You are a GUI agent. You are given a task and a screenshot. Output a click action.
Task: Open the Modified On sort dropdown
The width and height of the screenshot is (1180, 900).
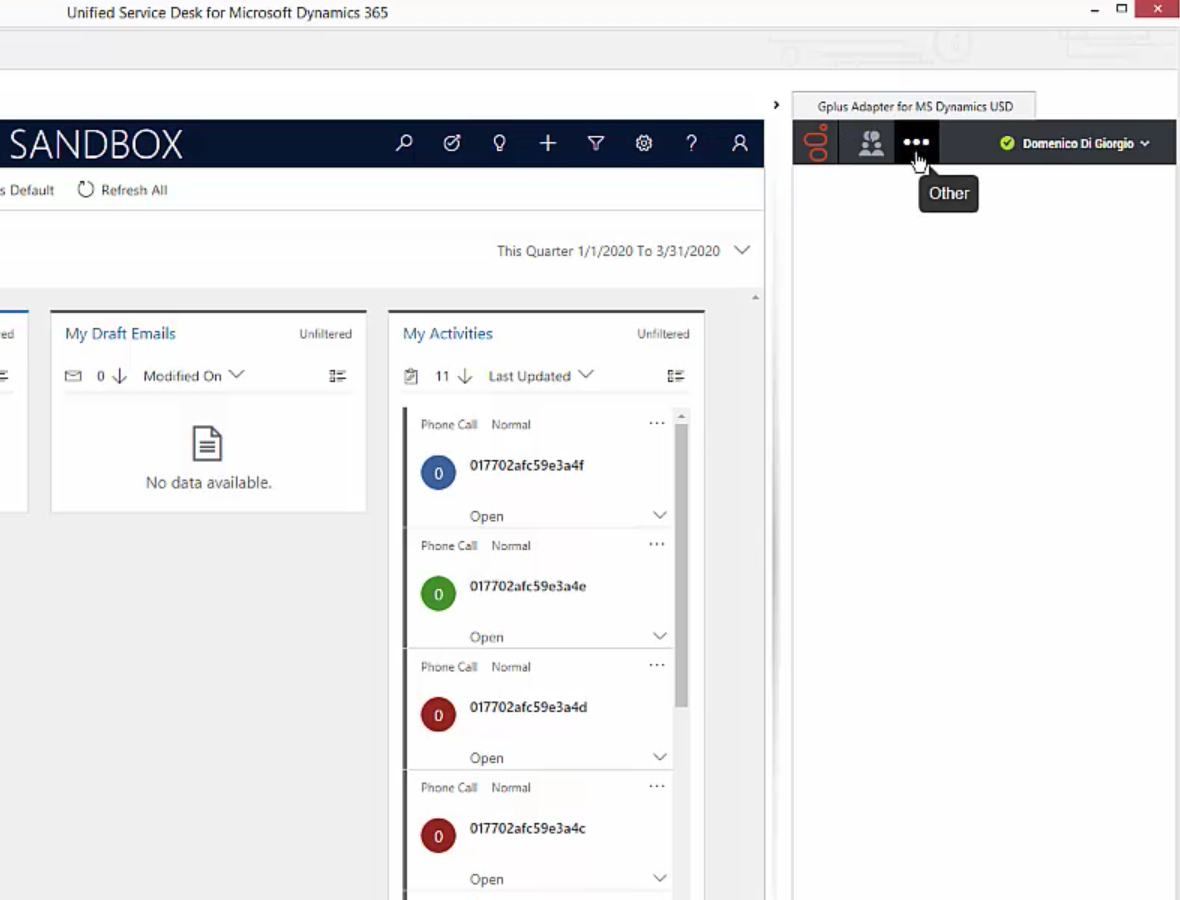pos(193,376)
